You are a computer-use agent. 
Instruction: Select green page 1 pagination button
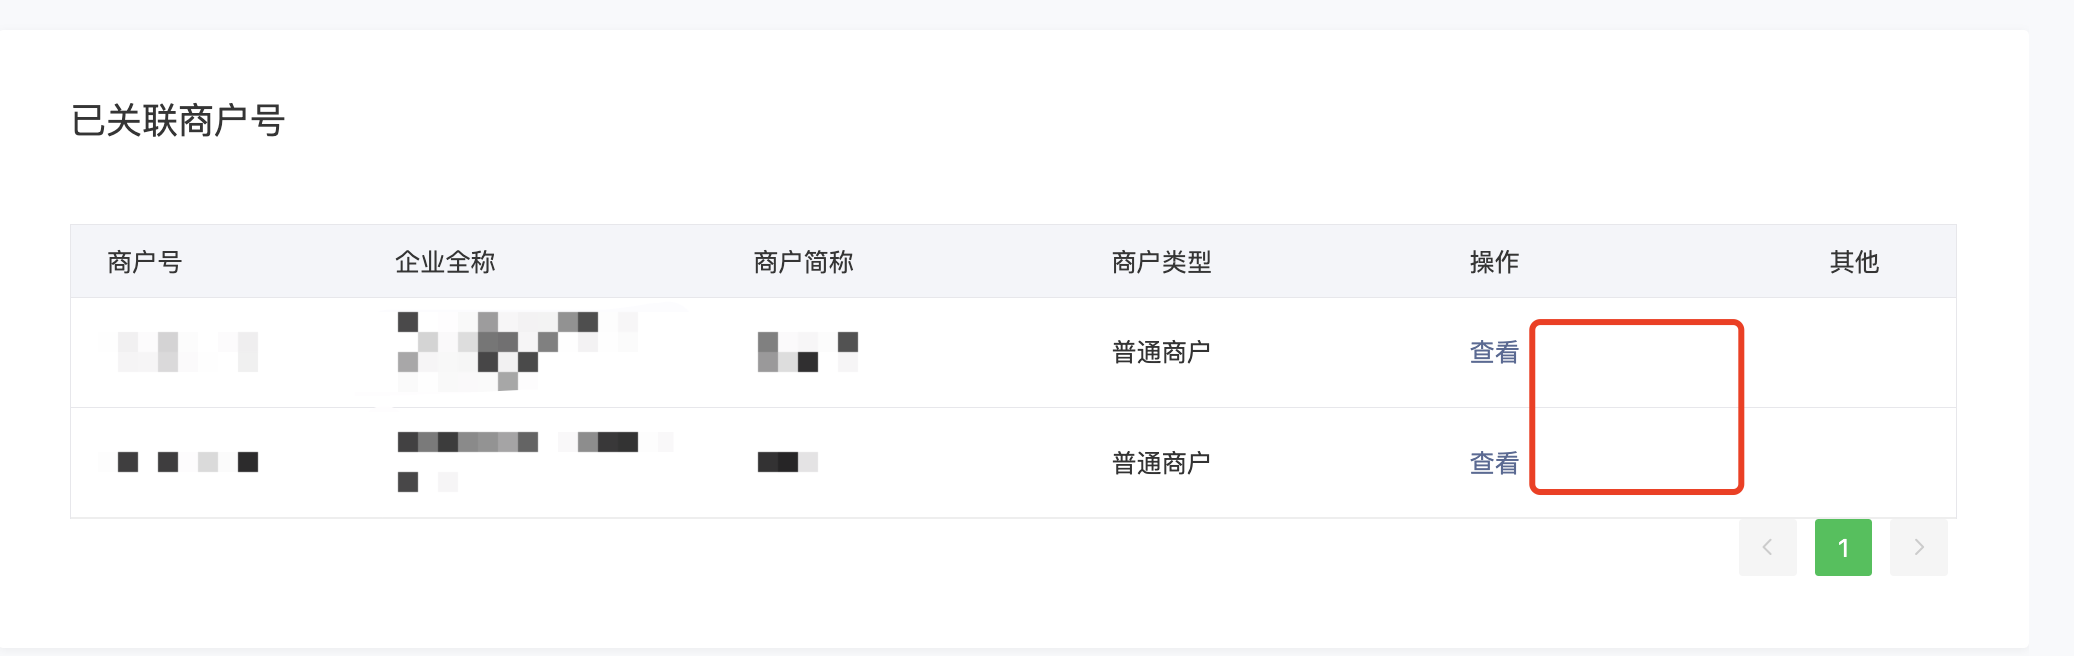[1843, 547]
